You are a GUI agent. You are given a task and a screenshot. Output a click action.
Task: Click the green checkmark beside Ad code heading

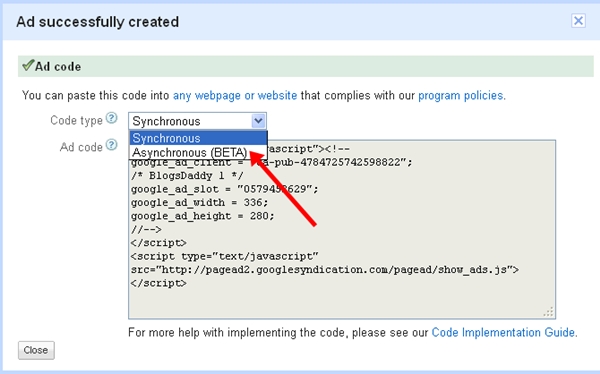coord(28,65)
